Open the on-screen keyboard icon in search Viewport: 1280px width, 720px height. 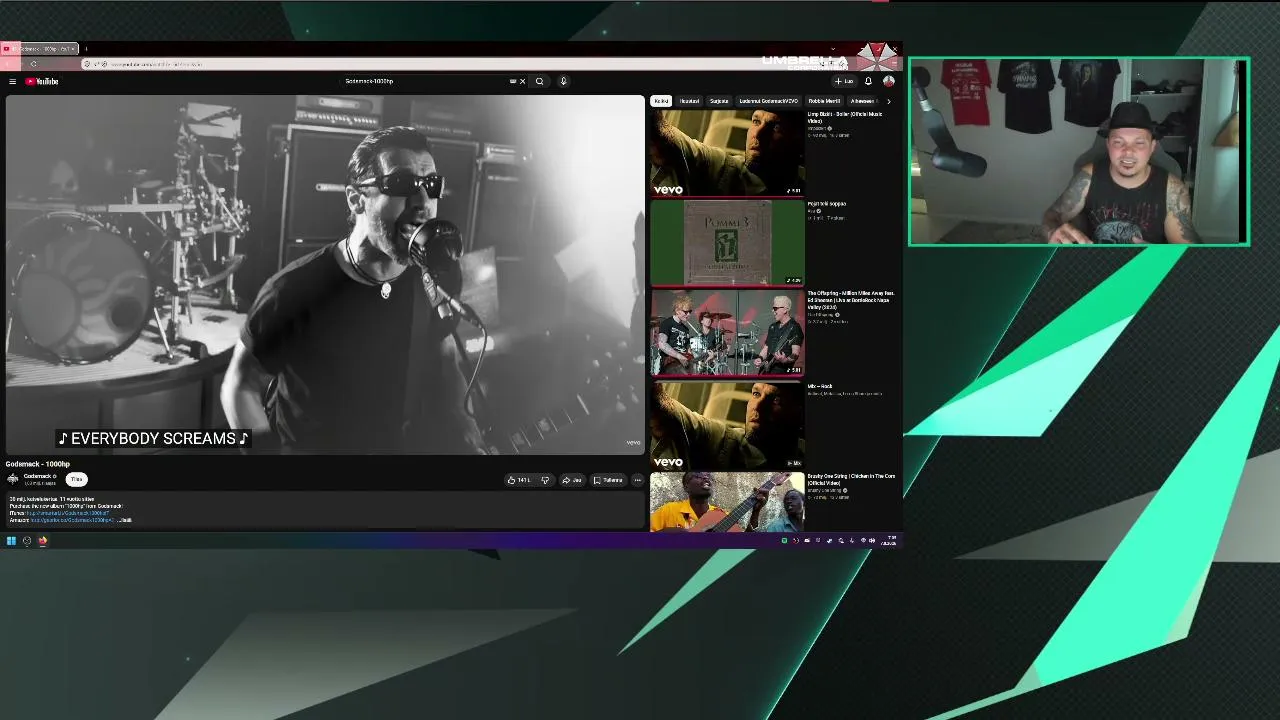[x=513, y=81]
